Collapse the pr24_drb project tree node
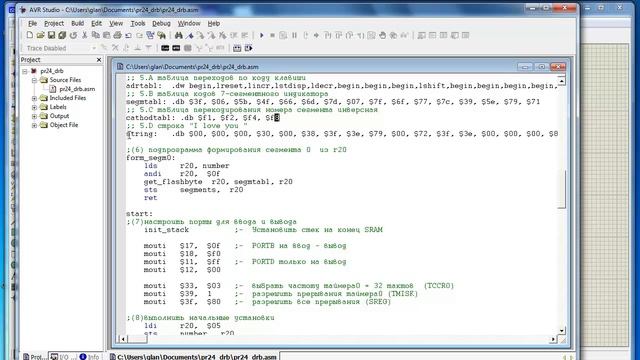 [x=25, y=71]
